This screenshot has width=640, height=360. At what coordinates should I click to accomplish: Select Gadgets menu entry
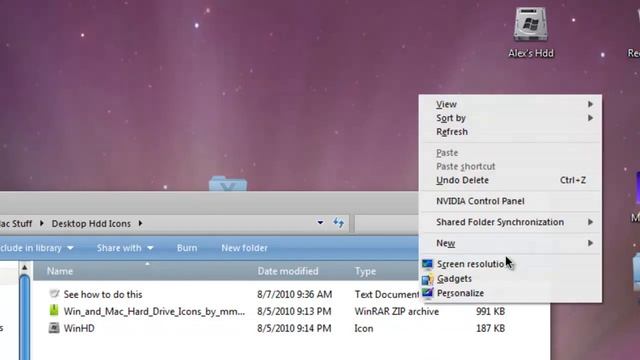coord(510,279)
